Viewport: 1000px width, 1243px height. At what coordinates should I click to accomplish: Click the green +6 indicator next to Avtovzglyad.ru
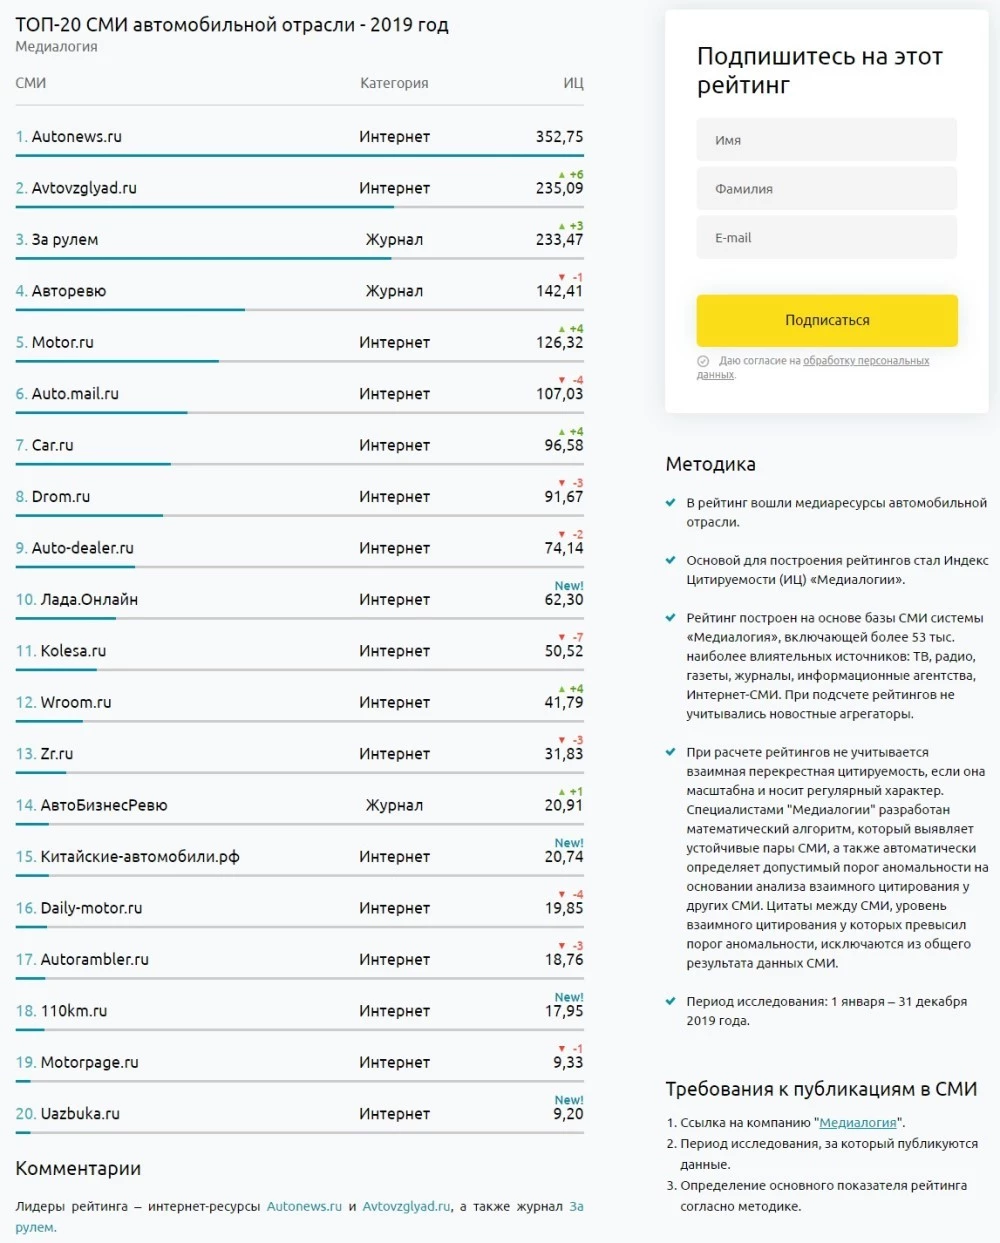tap(572, 174)
